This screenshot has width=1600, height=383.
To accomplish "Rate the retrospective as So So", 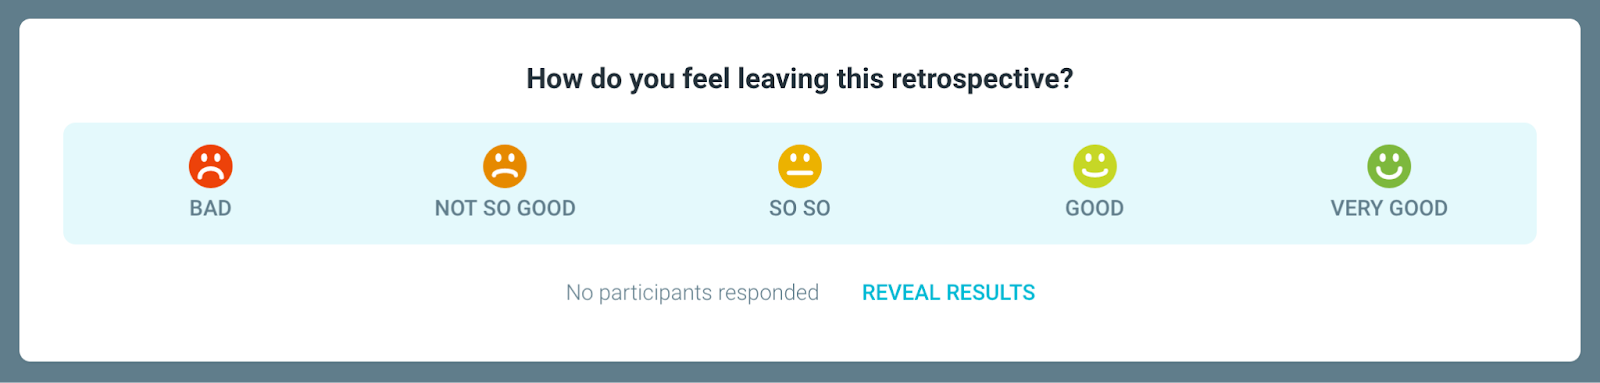I will (800, 182).
